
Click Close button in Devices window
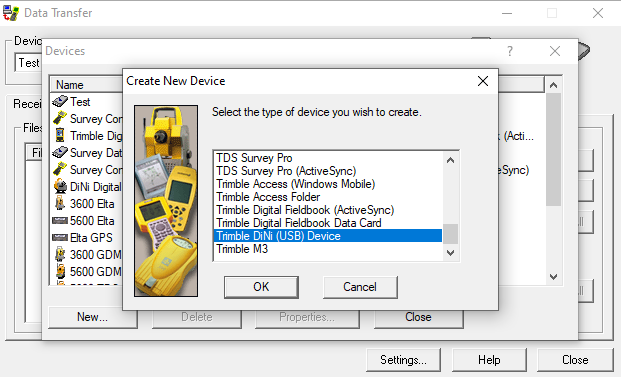(x=418, y=317)
